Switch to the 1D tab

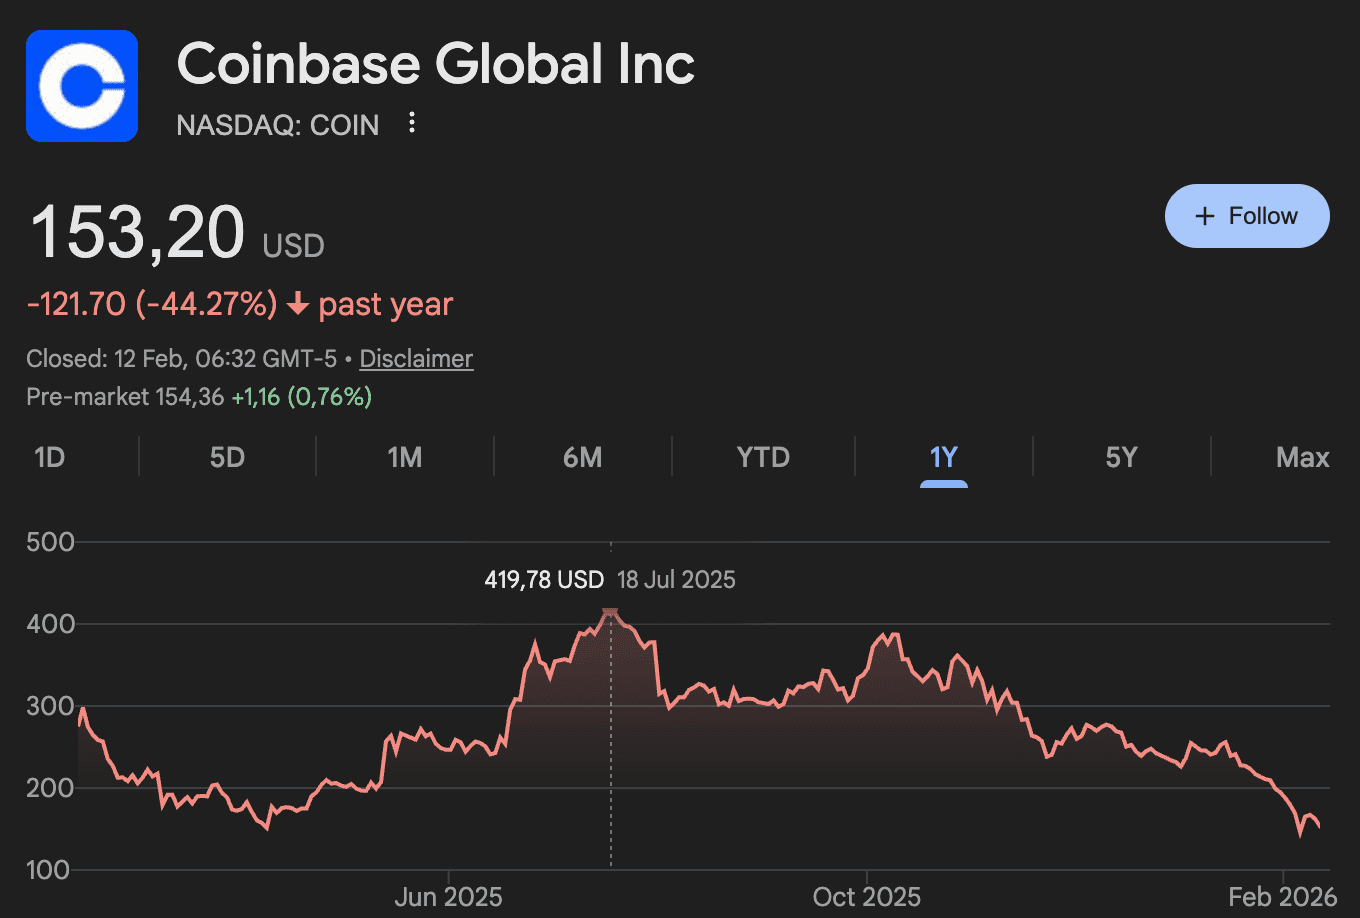point(48,456)
